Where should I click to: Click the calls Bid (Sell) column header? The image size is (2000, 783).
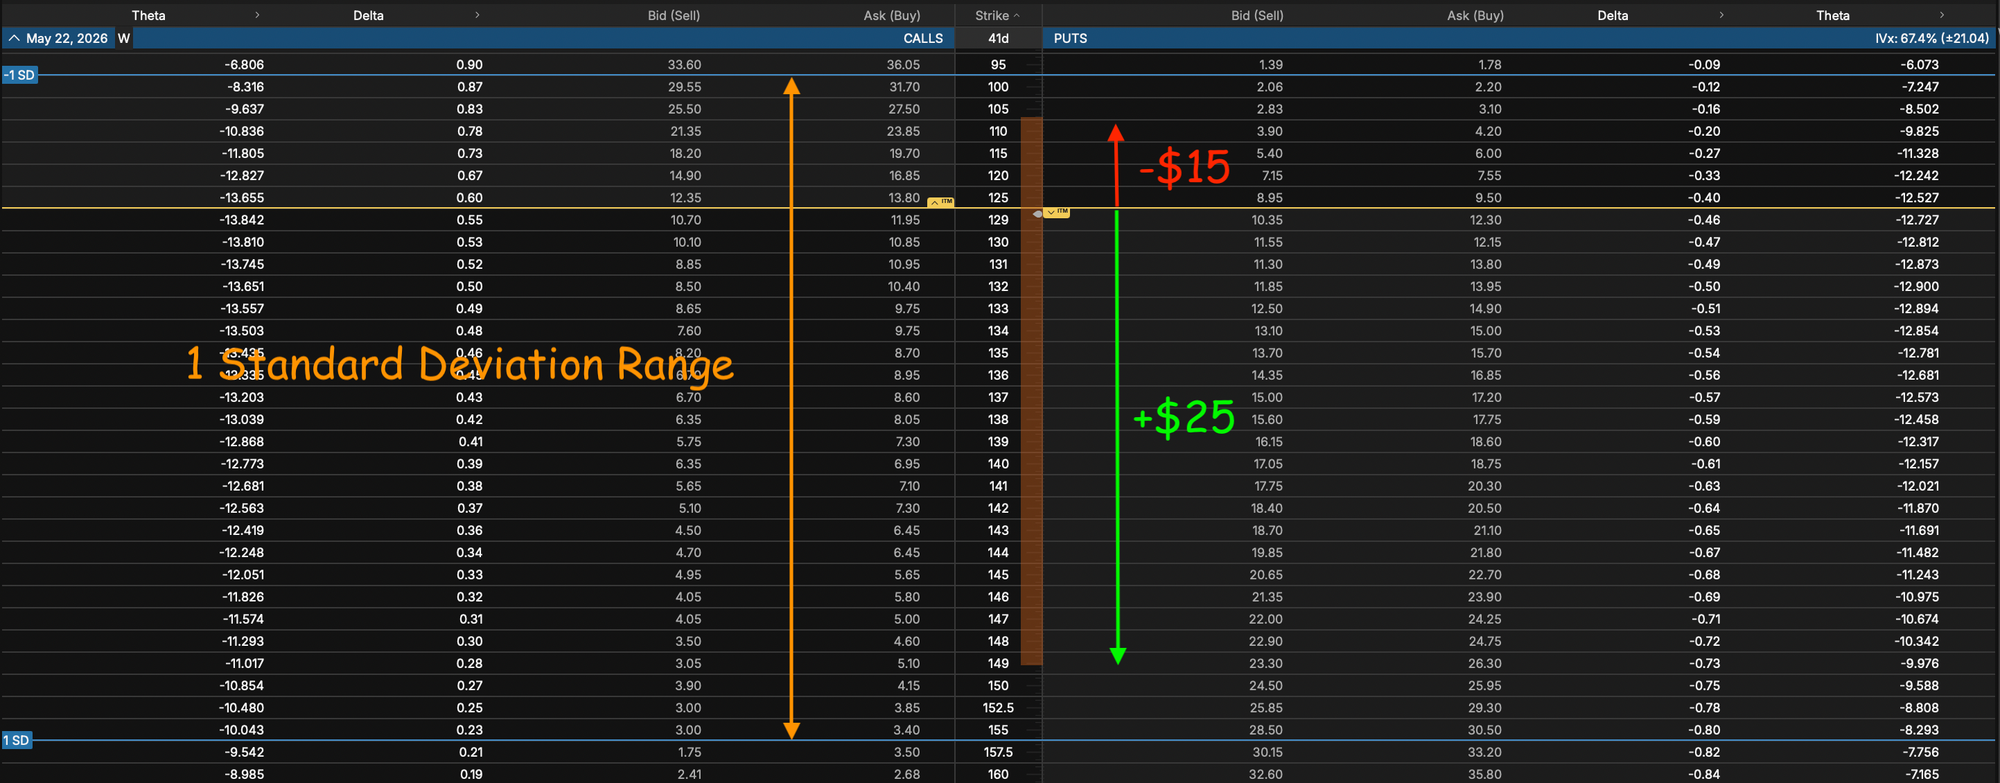tap(674, 15)
